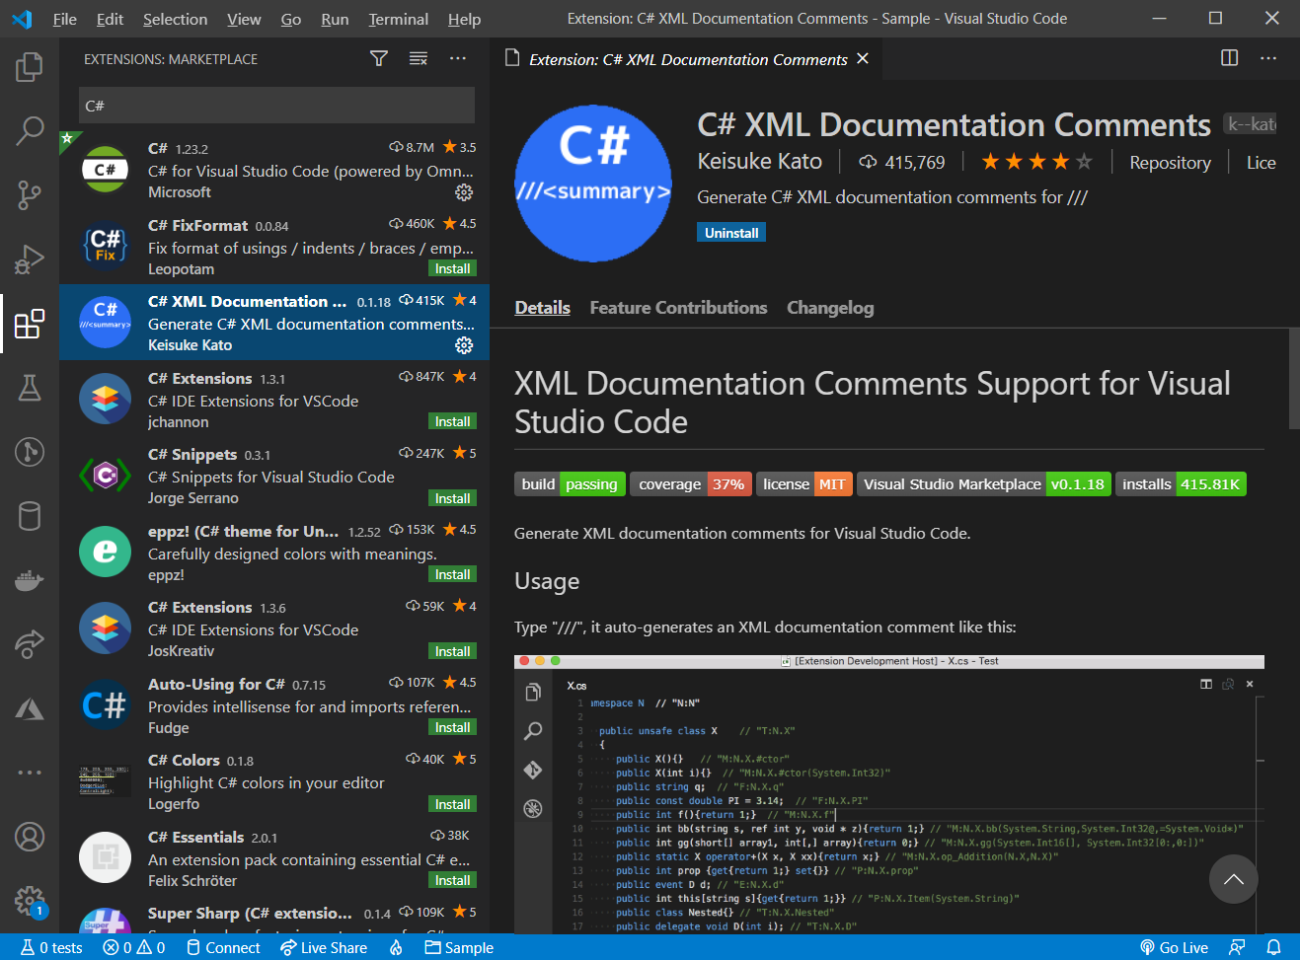Show additional hidden views ellipsis
Viewport: 1300px width, 960px height.
pyautogui.click(x=29, y=772)
